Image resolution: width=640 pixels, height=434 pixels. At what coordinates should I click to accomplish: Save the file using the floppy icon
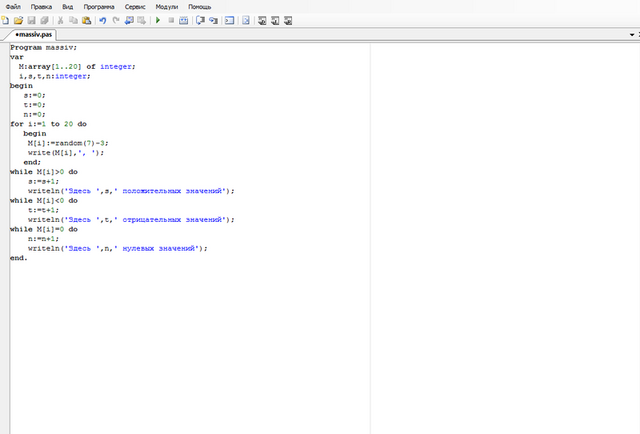[31, 20]
